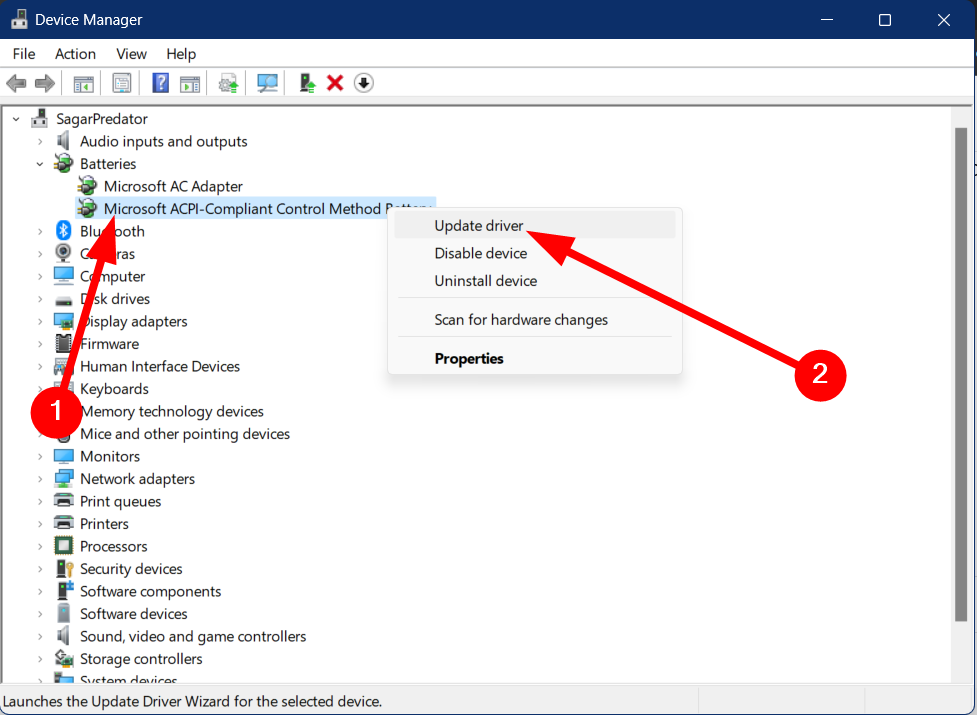Screen dimensions: 977x715
Task: Click the Update device driver gear icon
Action: pos(228,83)
